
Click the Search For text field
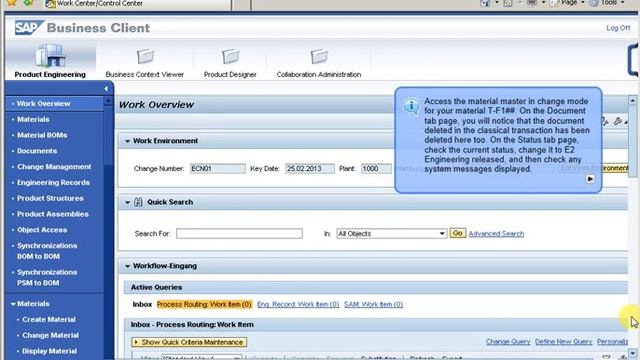click(x=239, y=233)
